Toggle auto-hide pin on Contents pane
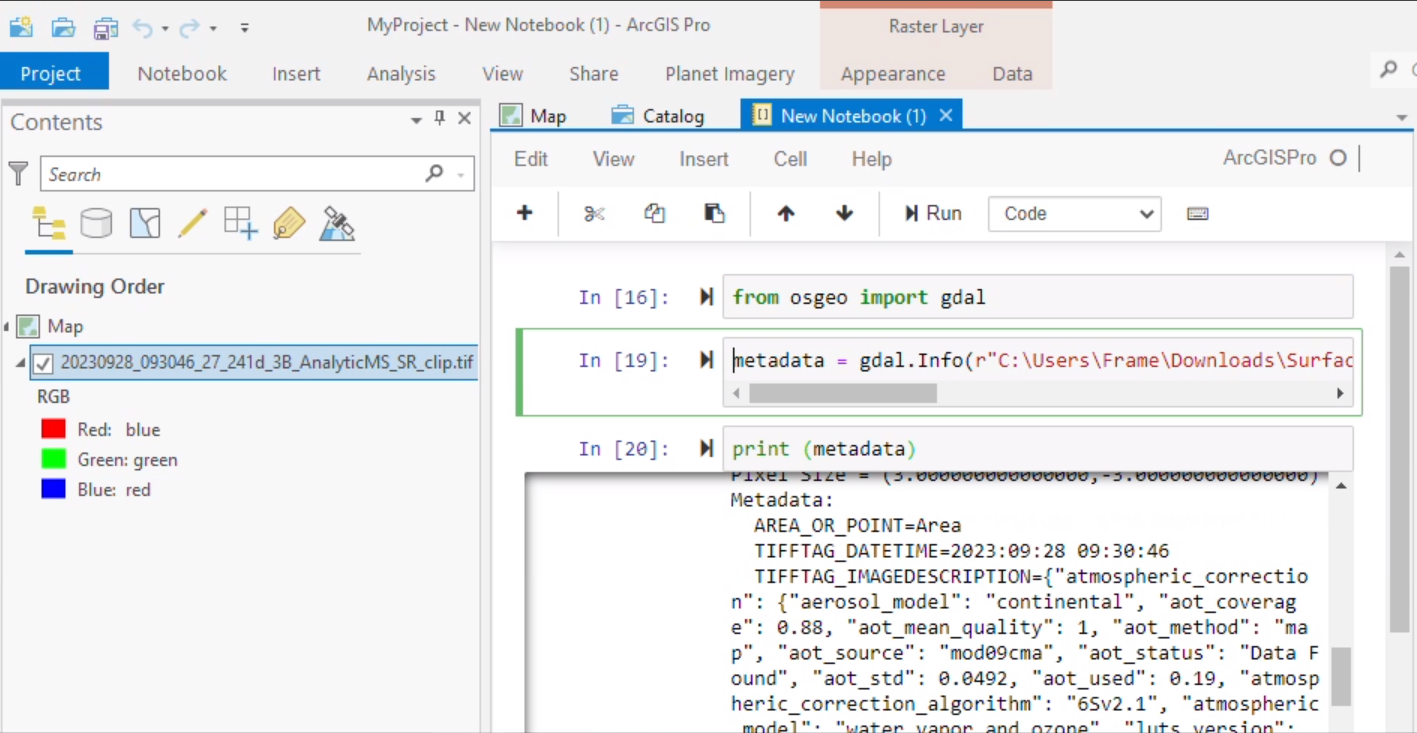This screenshot has width=1417, height=733. pos(440,119)
